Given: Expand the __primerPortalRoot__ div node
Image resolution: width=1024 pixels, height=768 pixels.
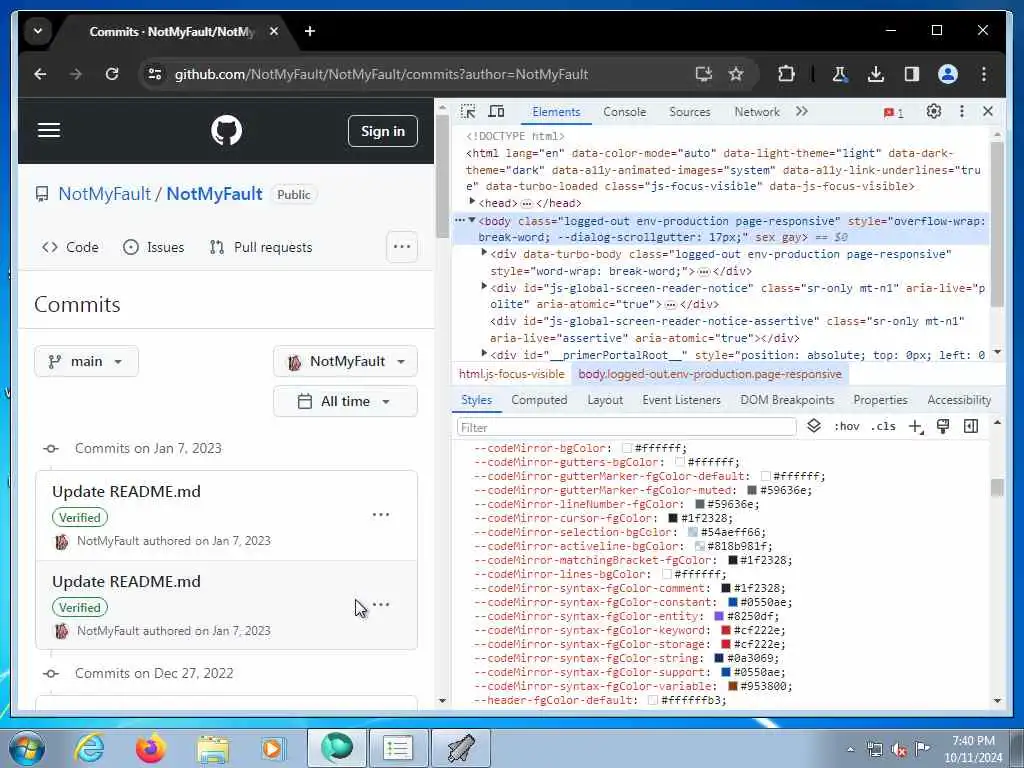Looking at the screenshot, I should [x=485, y=353].
